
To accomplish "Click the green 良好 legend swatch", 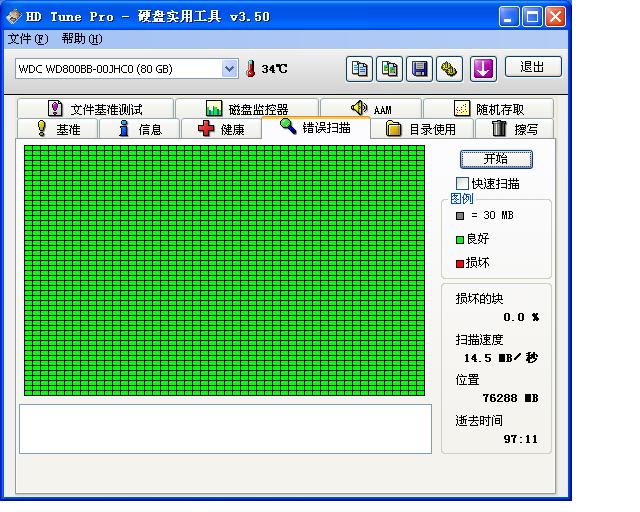I will [460, 240].
